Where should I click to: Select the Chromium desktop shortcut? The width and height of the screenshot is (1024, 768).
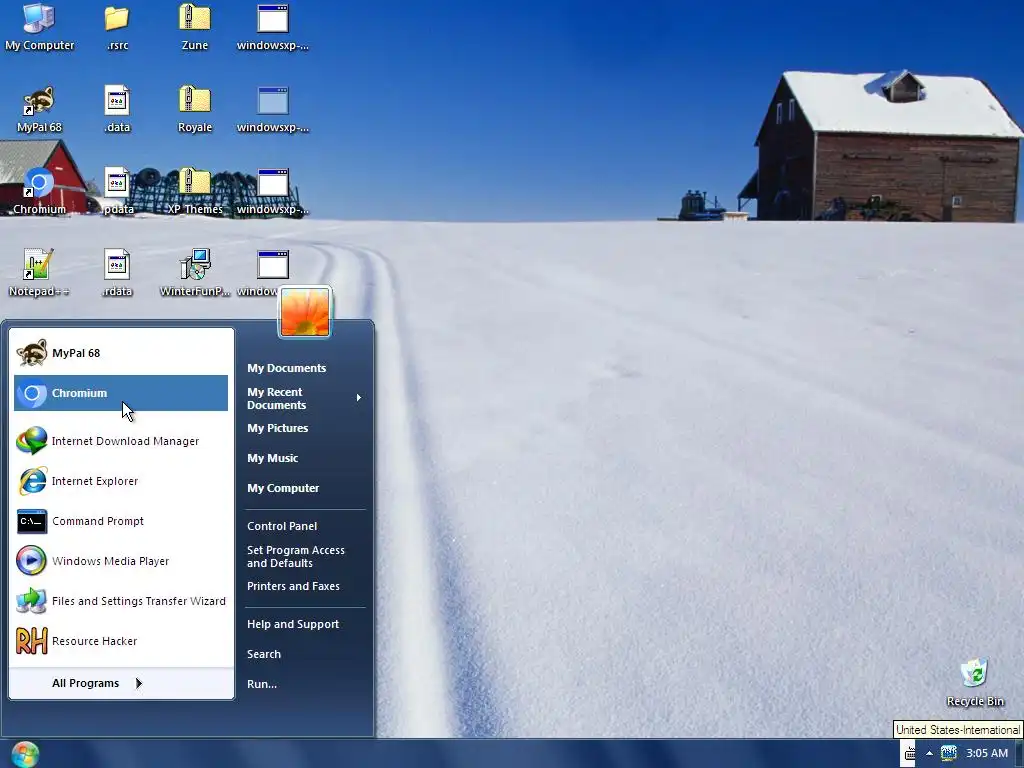coord(39,191)
